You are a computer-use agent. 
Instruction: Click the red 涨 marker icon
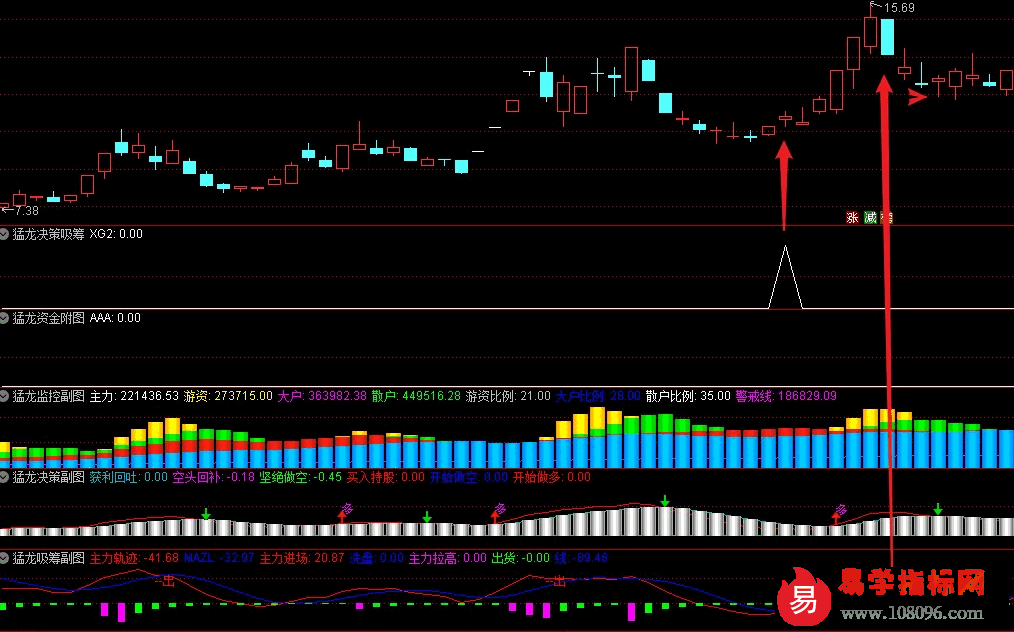click(852, 217)
